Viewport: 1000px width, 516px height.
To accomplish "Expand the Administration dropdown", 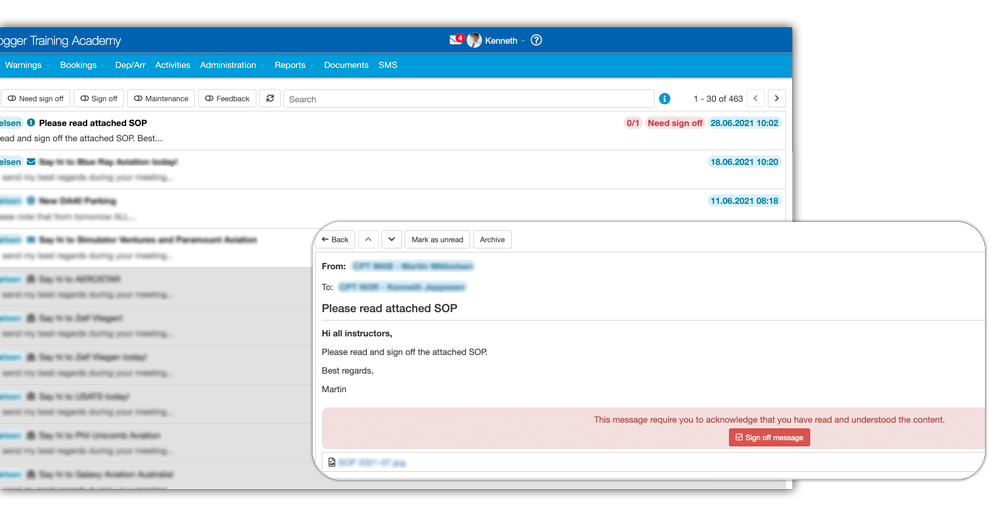I will (x=232, y=65).
